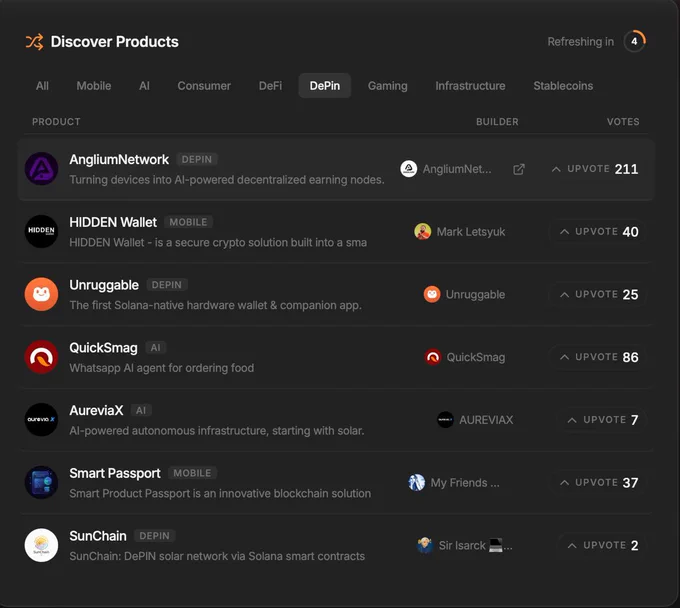Click the AngliumNetwork product logo
The width and height of the screenshot is (680, 608).
tap(41, 169)
